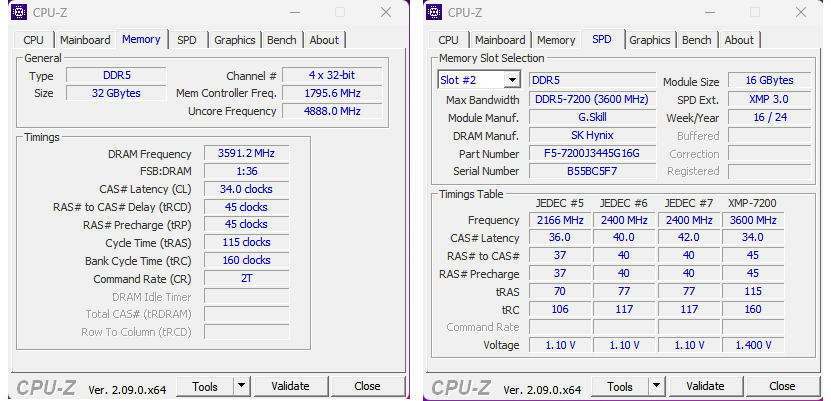Click the Week/Year value 16 / 24
The image size is (831, 401).
pos(770,117)
